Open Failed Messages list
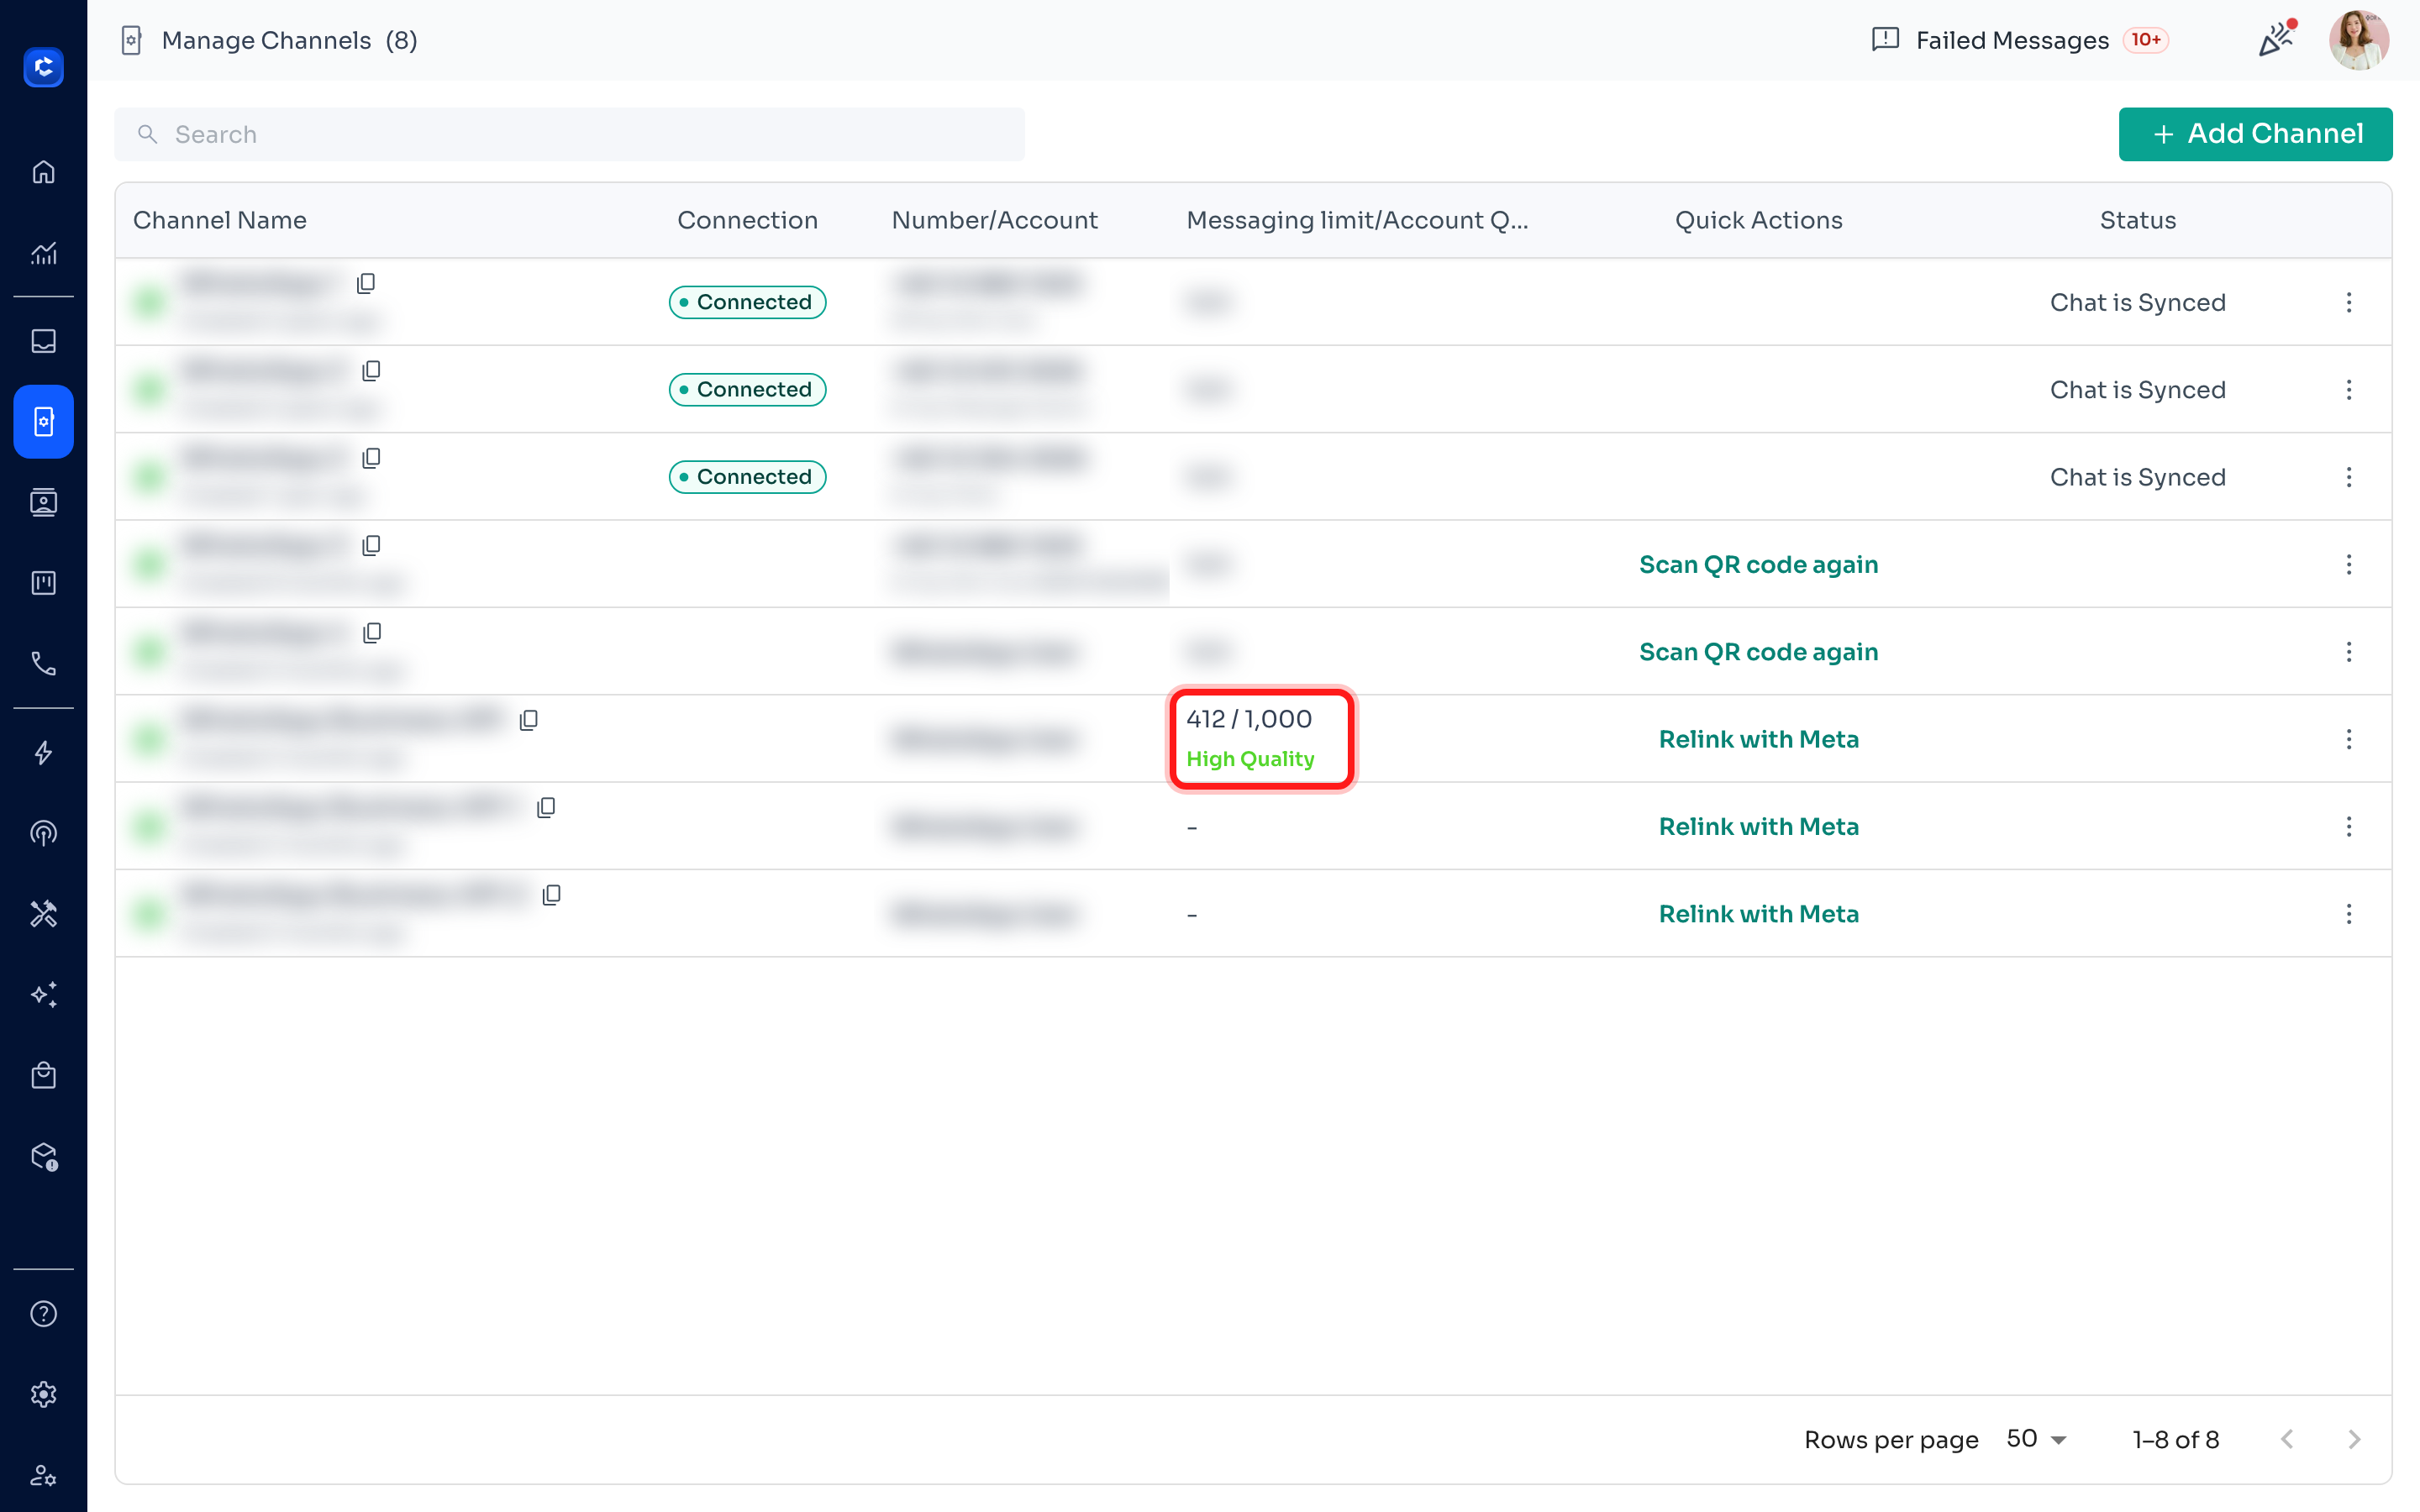Viewport: 2420px width, 1512px height. click(2019, 40)
